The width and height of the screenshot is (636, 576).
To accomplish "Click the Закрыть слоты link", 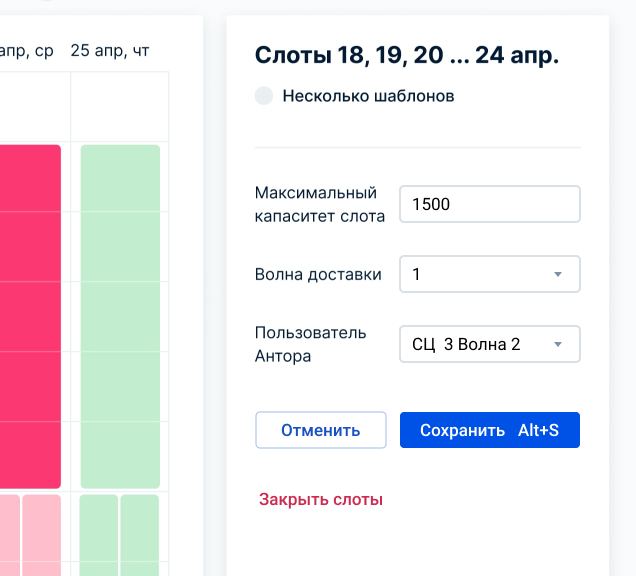I will tap(320, 499).
